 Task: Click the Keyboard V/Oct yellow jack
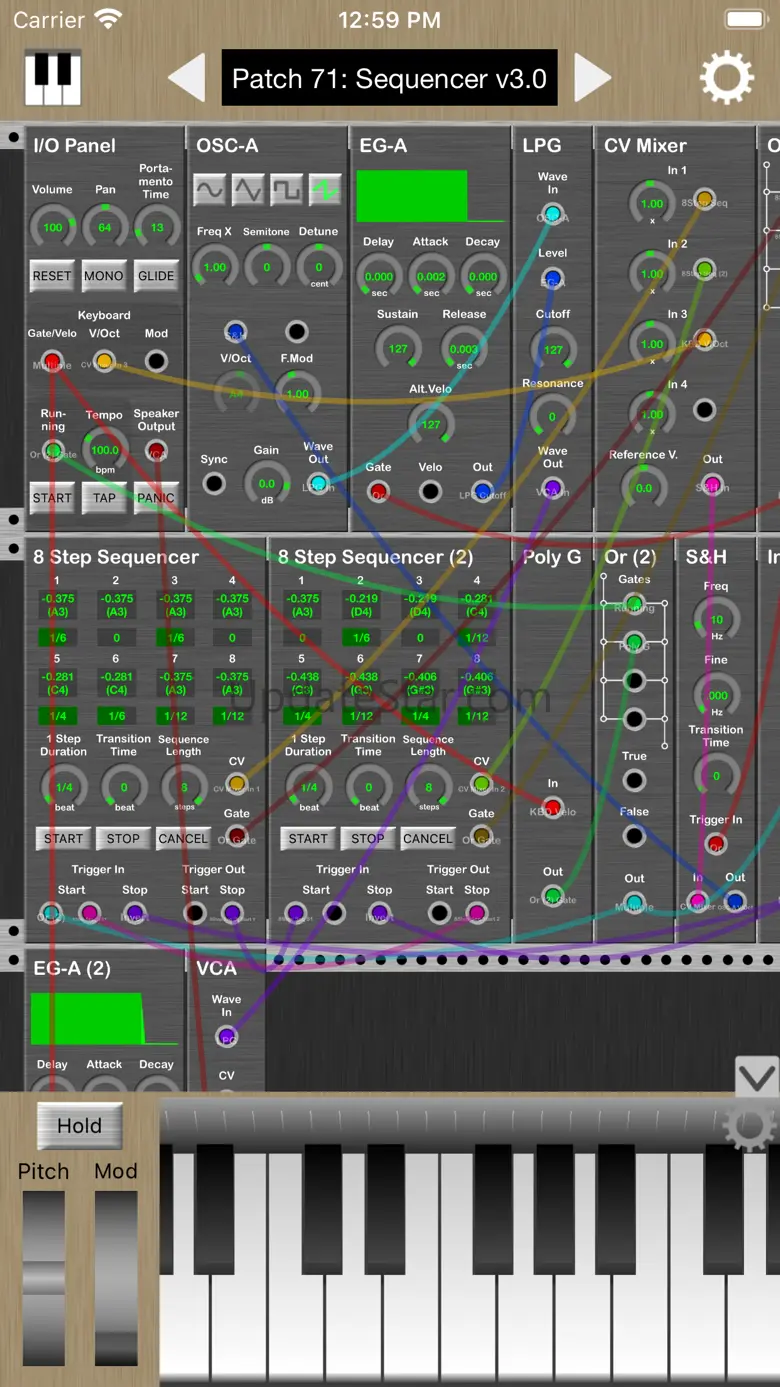point(104,362)
